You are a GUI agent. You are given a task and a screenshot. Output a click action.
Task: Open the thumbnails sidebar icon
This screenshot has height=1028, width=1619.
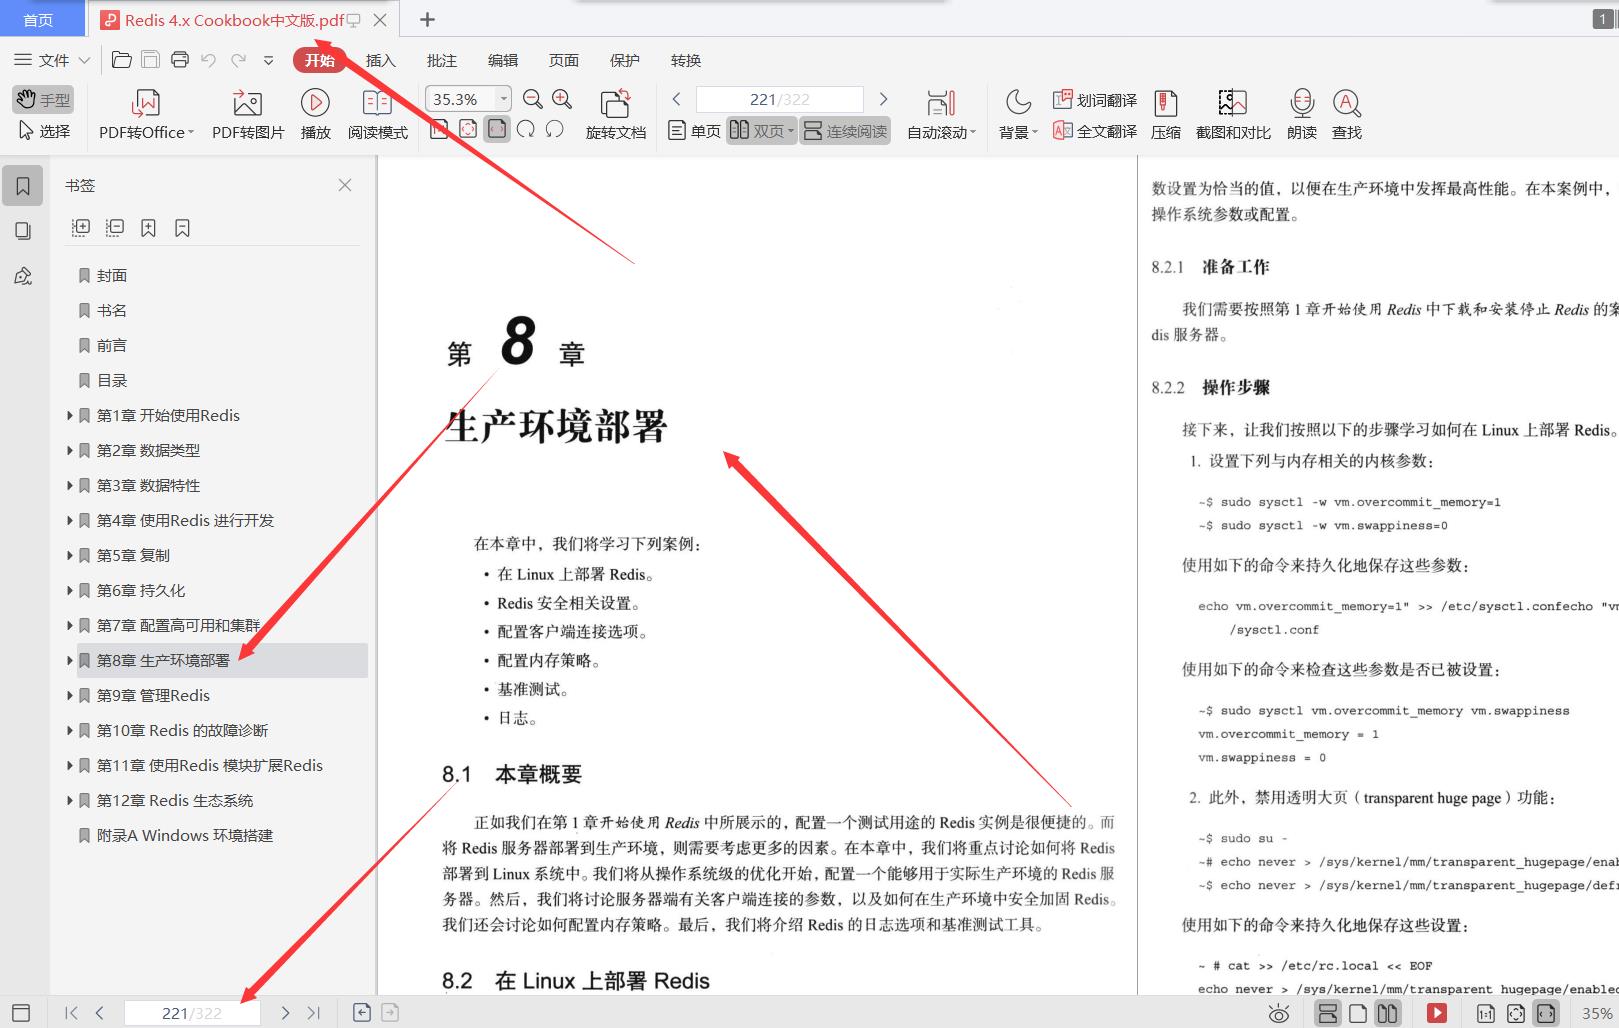click(23, 231)
